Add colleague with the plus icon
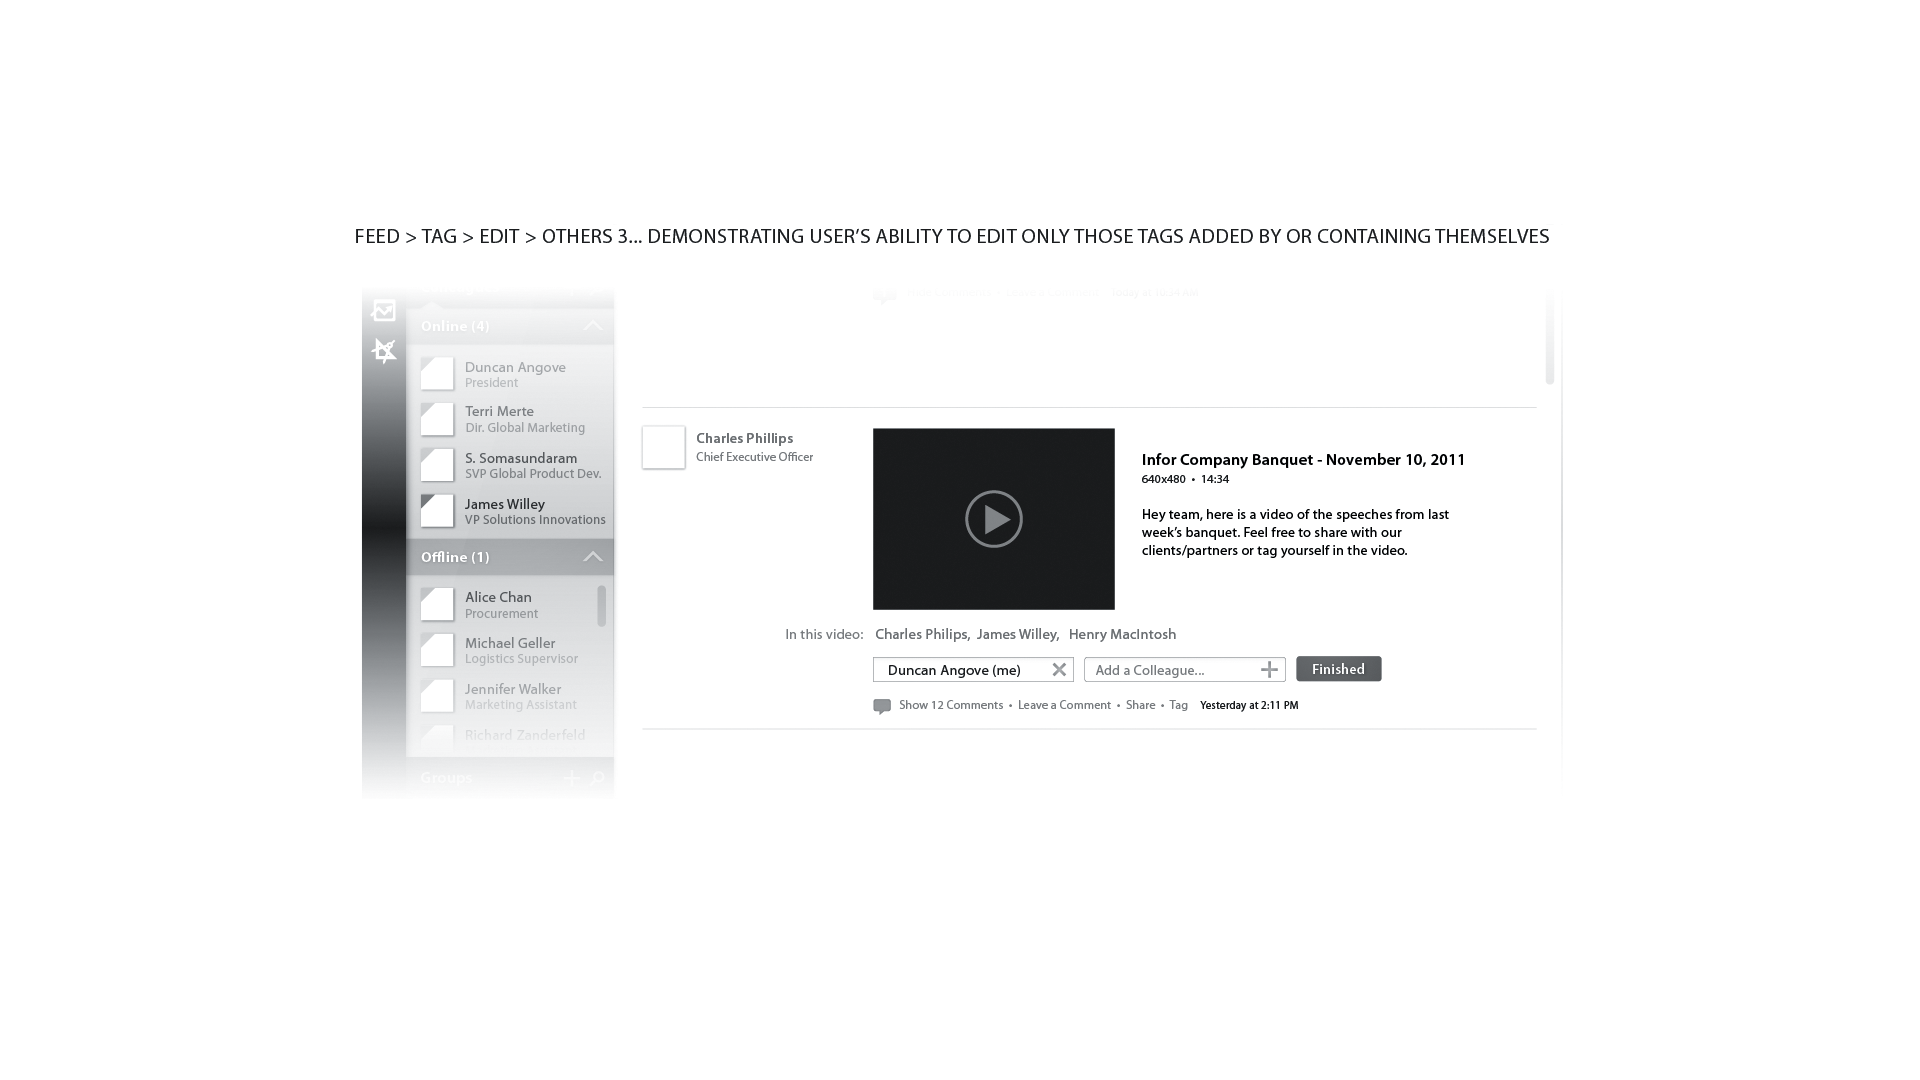 point(1269,670)
